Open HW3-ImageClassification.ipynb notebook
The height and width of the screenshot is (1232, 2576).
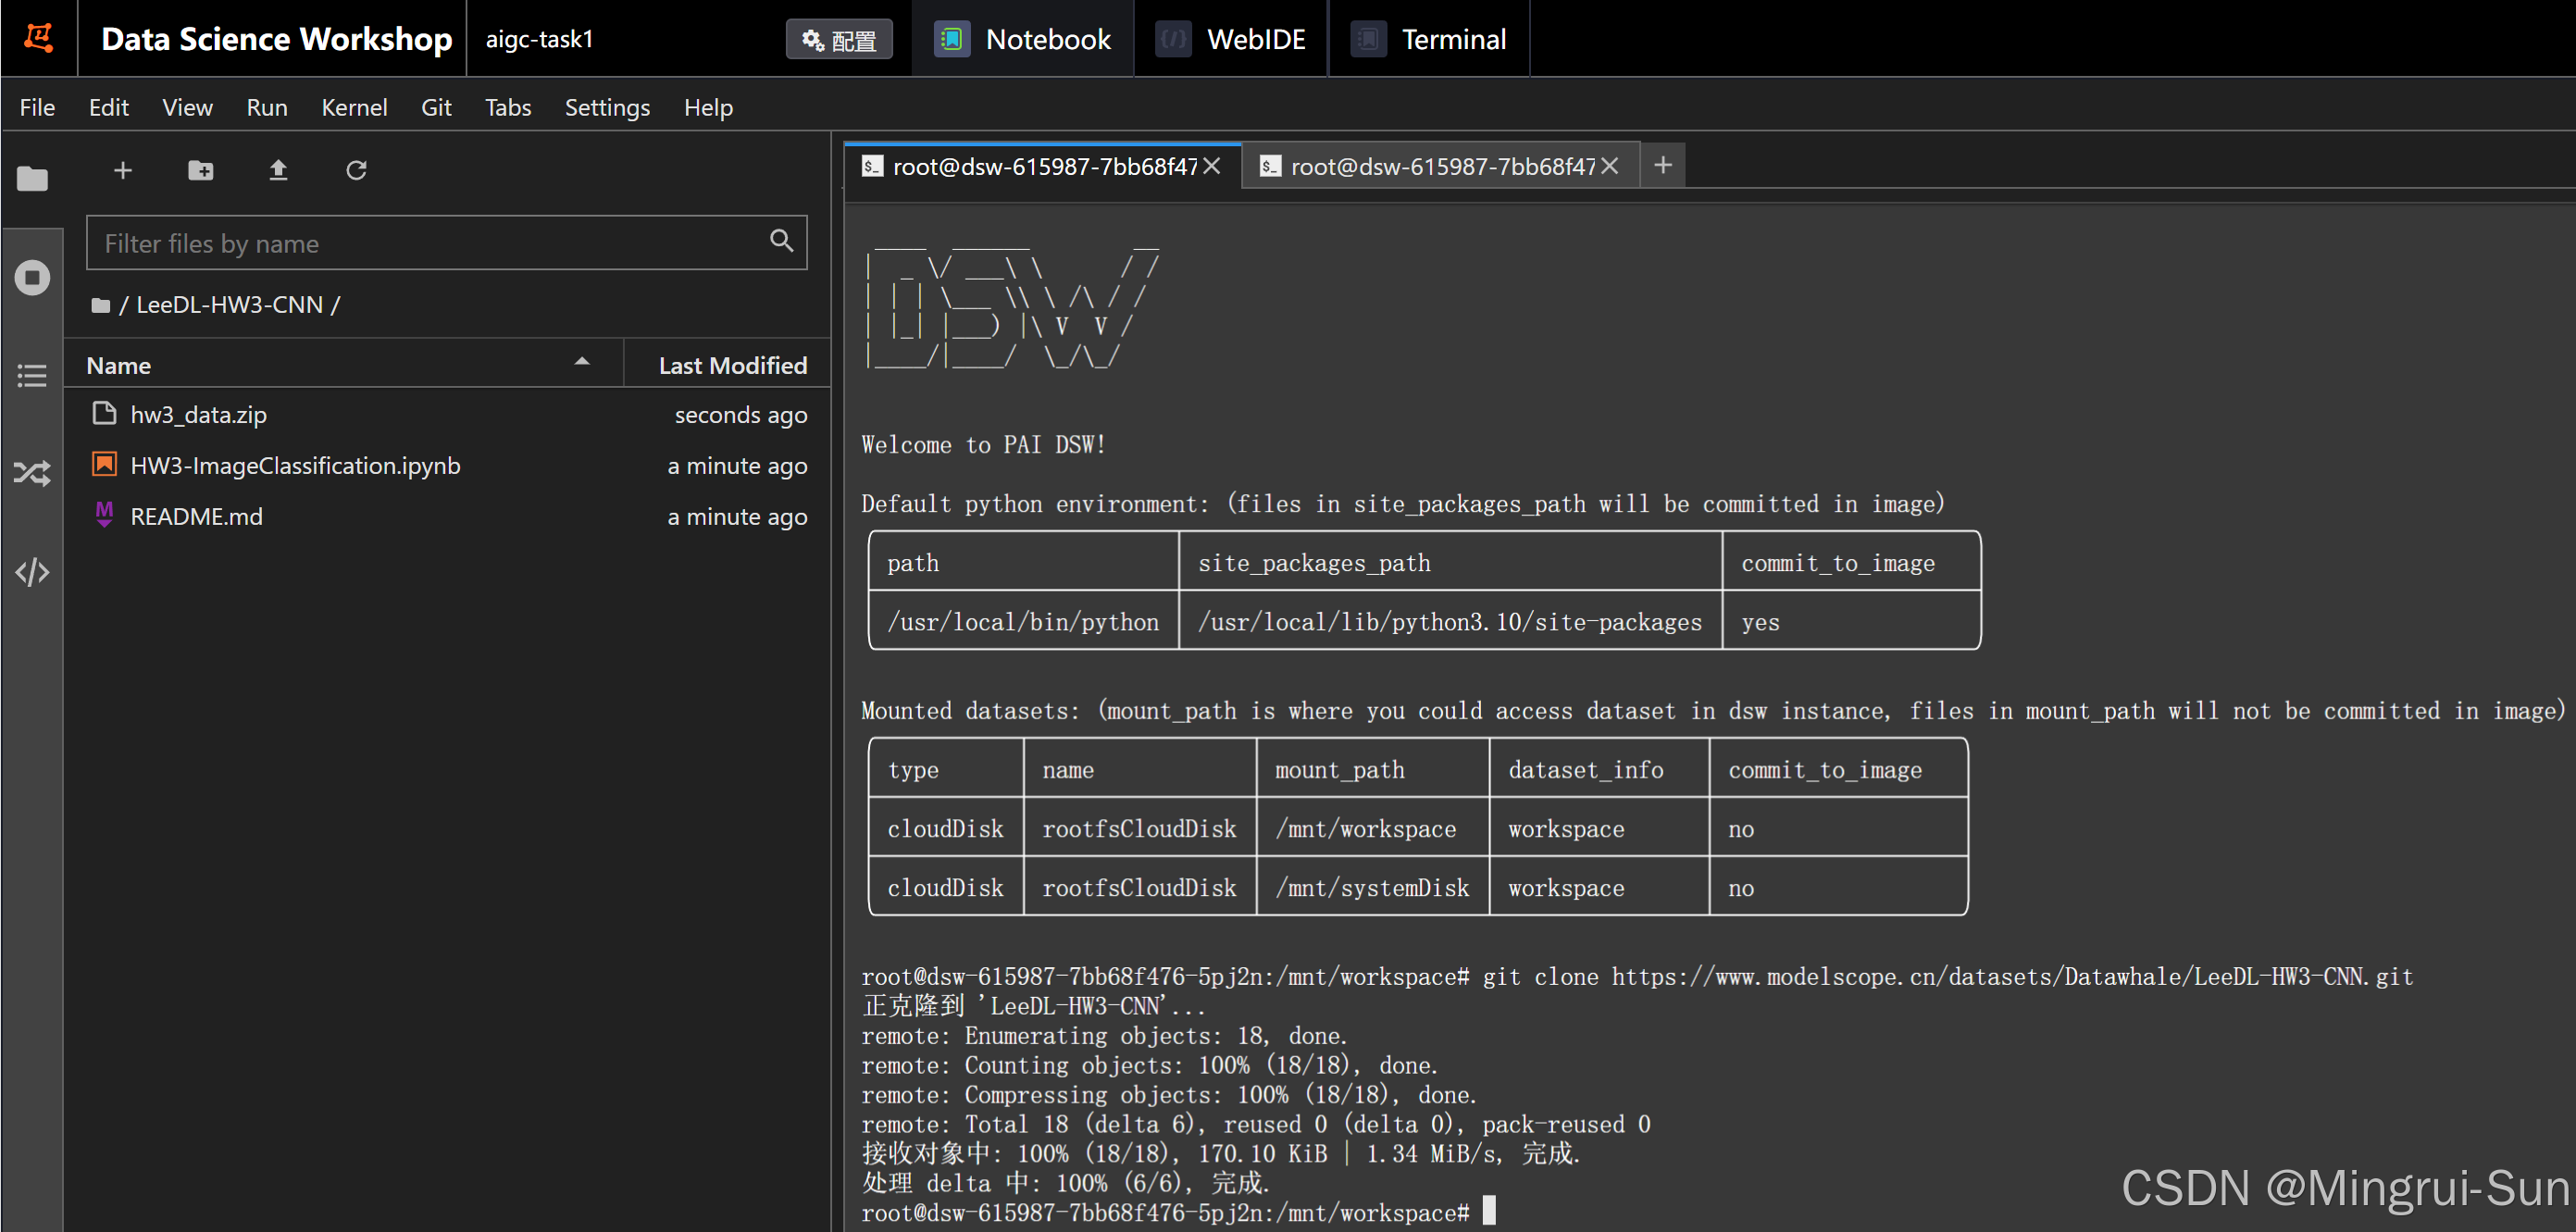tap(295, 465)
